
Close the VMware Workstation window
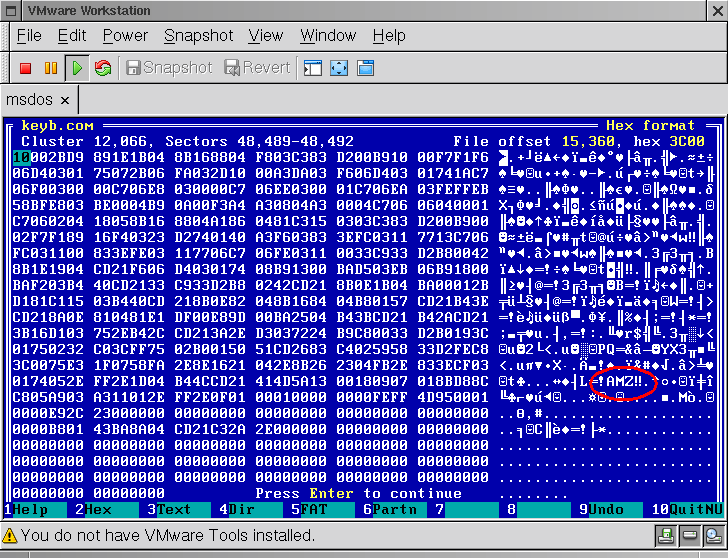[x=717, y=11]
